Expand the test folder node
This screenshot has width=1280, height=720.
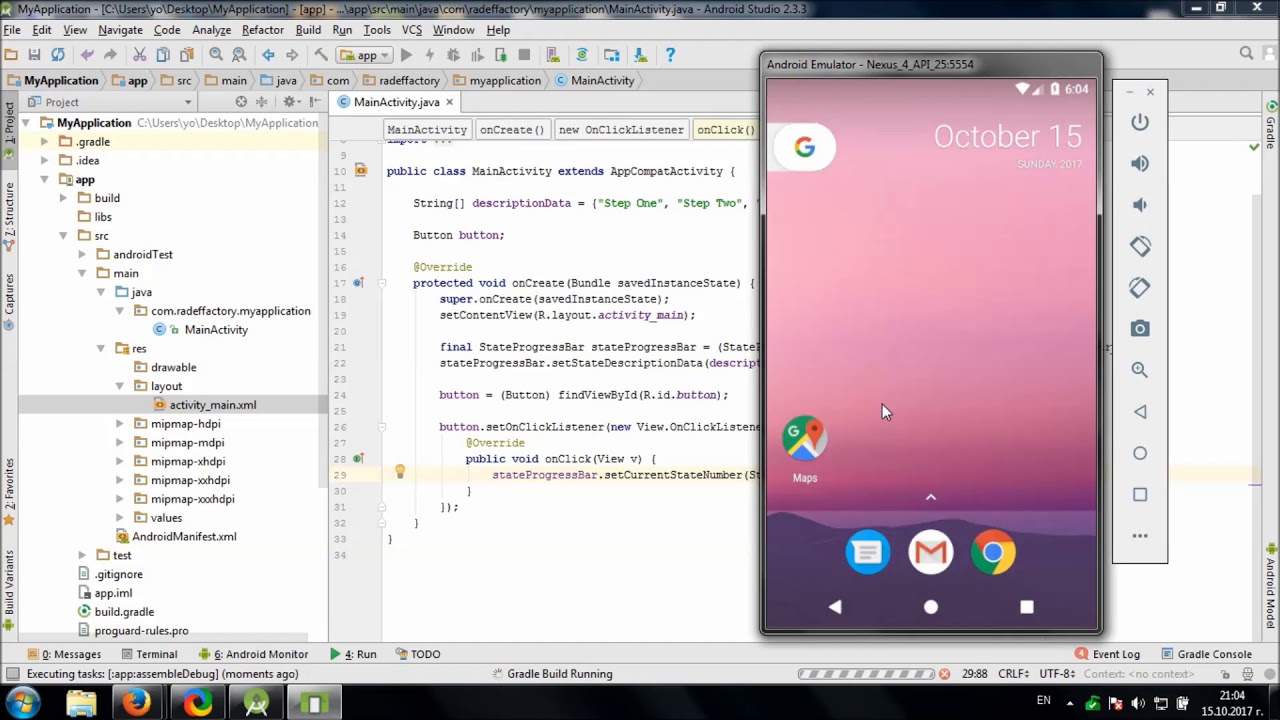[82, 555]
